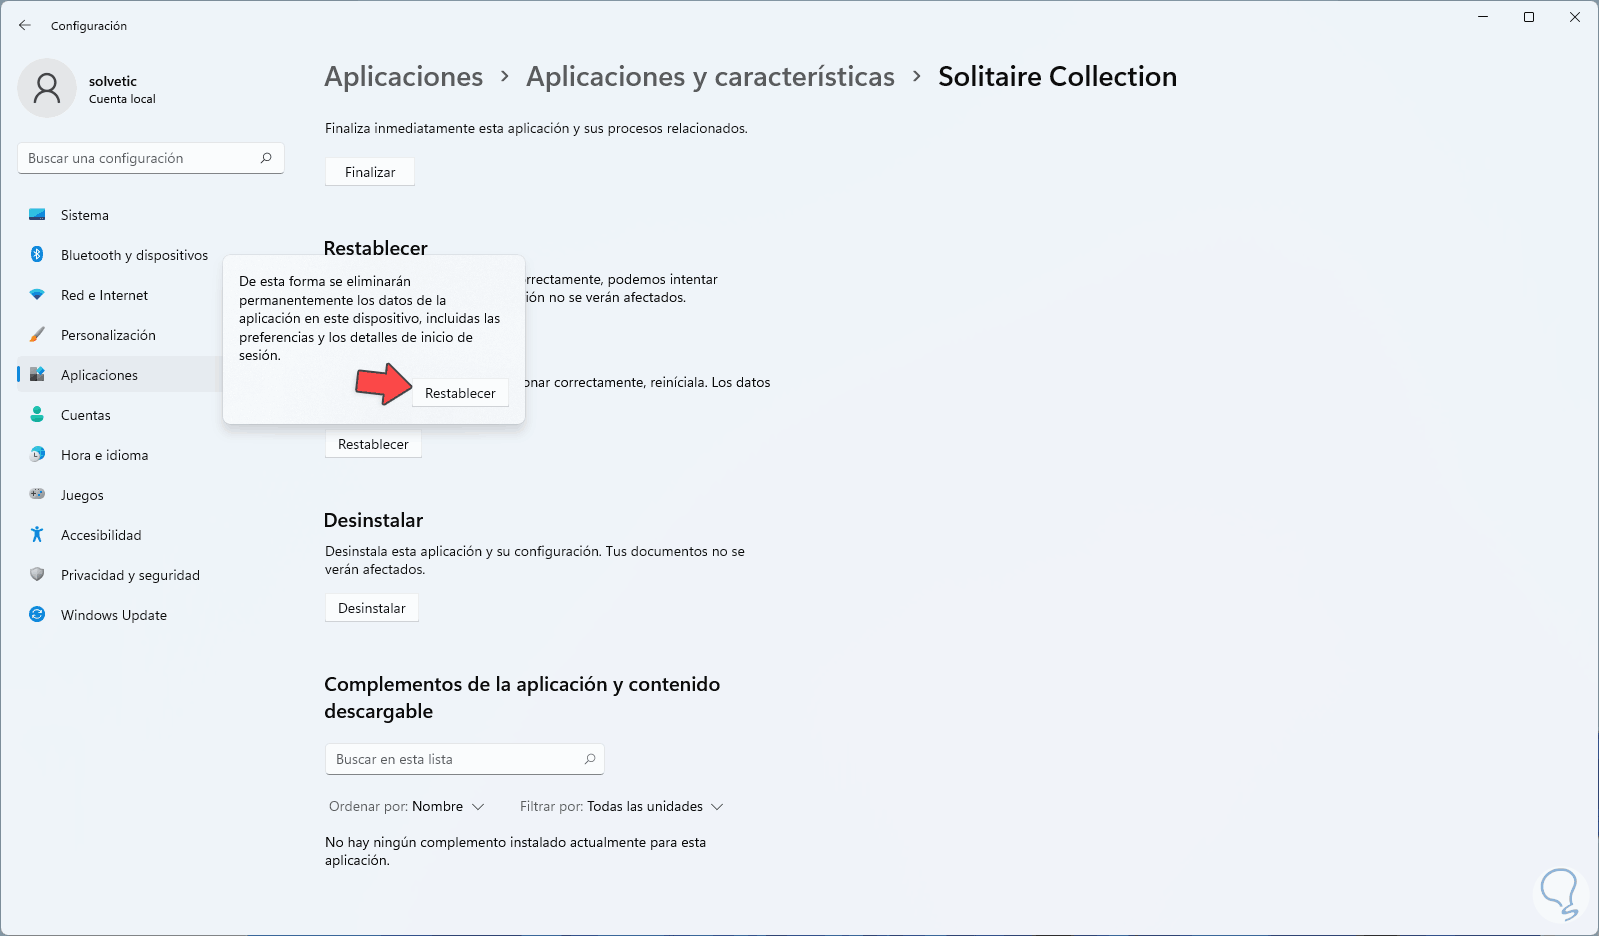The height and width of the screenshot is (936, 1599).
Task: Minimize the Configuración window
Action: click(1483, 17)
